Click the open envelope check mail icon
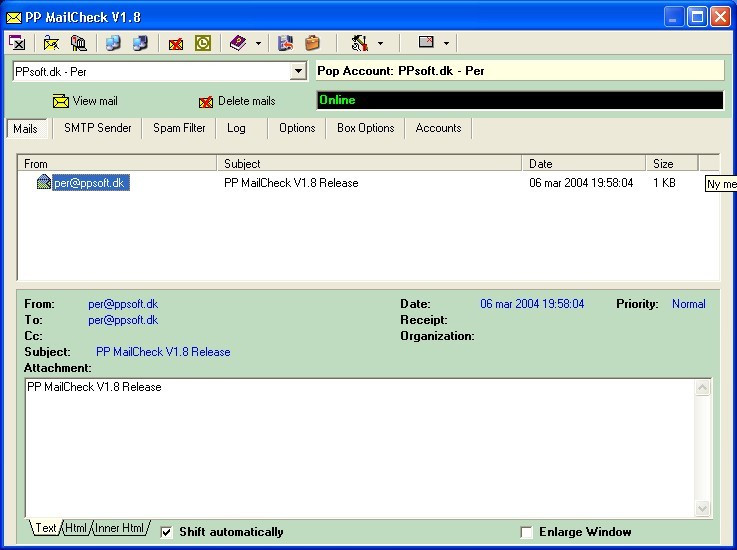 click(51, 43)
